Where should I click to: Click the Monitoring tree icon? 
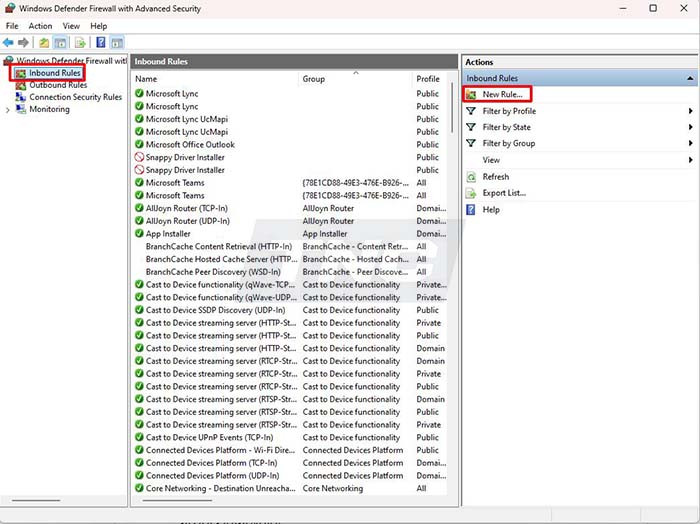click(21, 109)
